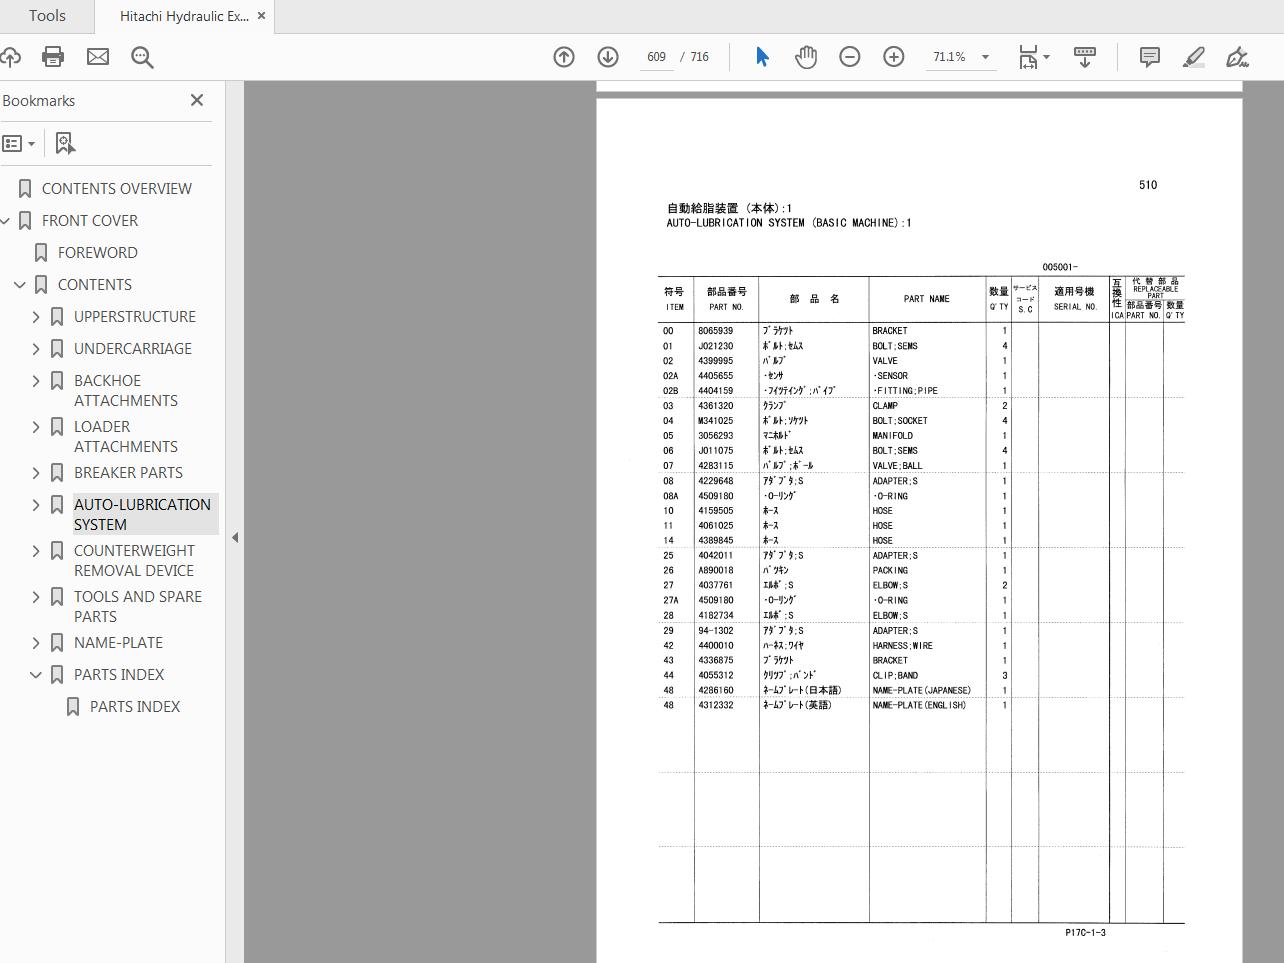This screenshot has width=1284, height=963.
Task: Open the advanced search tool
Action: pos(142,57)
